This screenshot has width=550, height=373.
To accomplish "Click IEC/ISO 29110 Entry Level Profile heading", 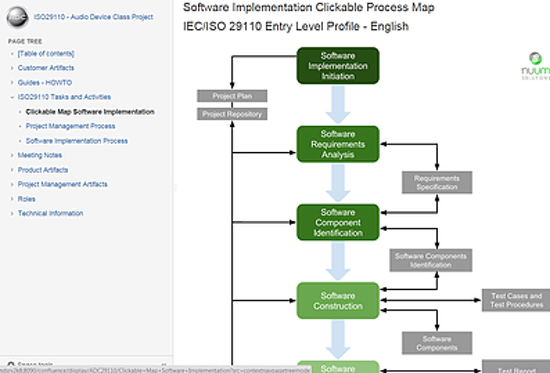I will coord(296,26).
